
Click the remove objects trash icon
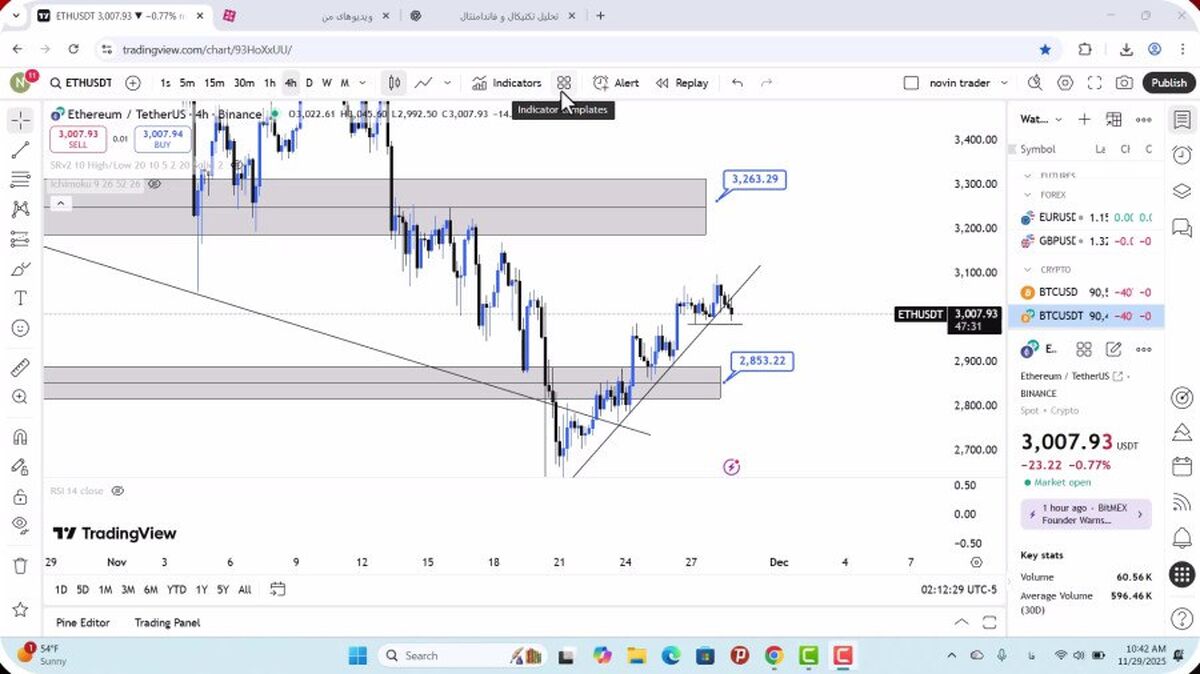20,565
